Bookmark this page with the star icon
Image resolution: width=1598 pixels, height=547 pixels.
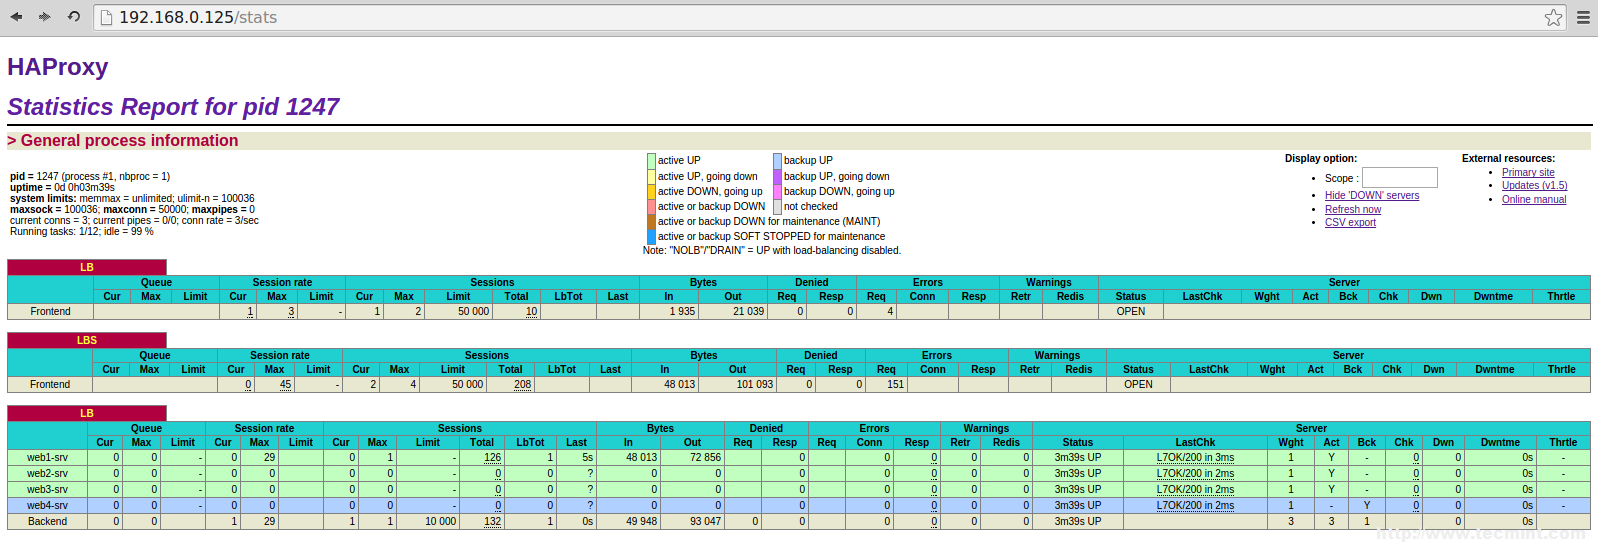coord(1553,17)
